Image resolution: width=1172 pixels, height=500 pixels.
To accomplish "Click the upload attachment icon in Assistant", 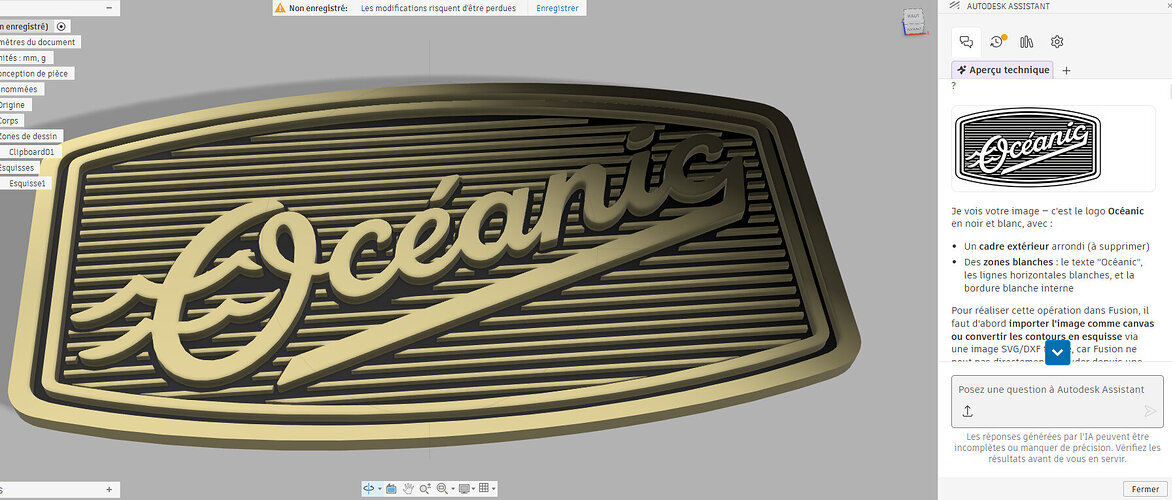I will tap(966, 411).
